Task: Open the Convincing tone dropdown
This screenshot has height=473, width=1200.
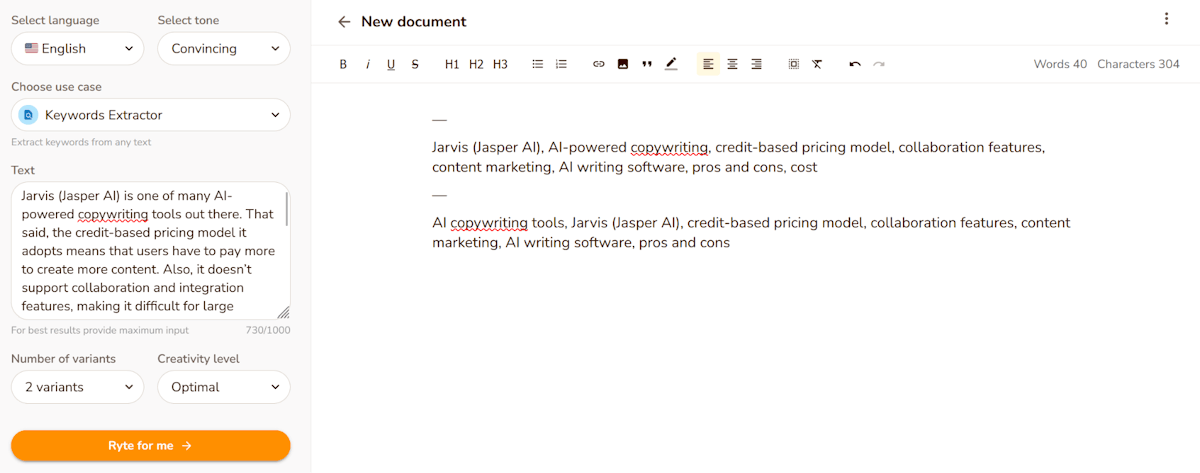Action: pos(224,48)
